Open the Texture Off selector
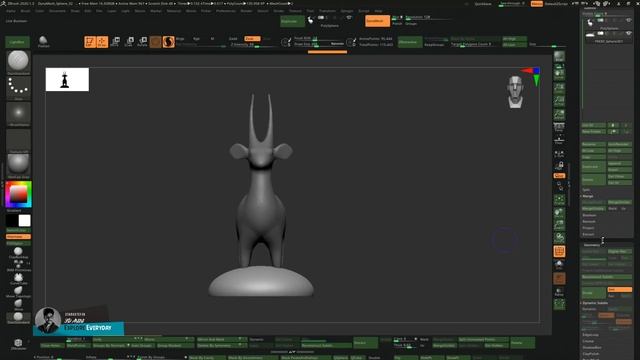Viewport: 640px width, 360px height. point(18,141)
